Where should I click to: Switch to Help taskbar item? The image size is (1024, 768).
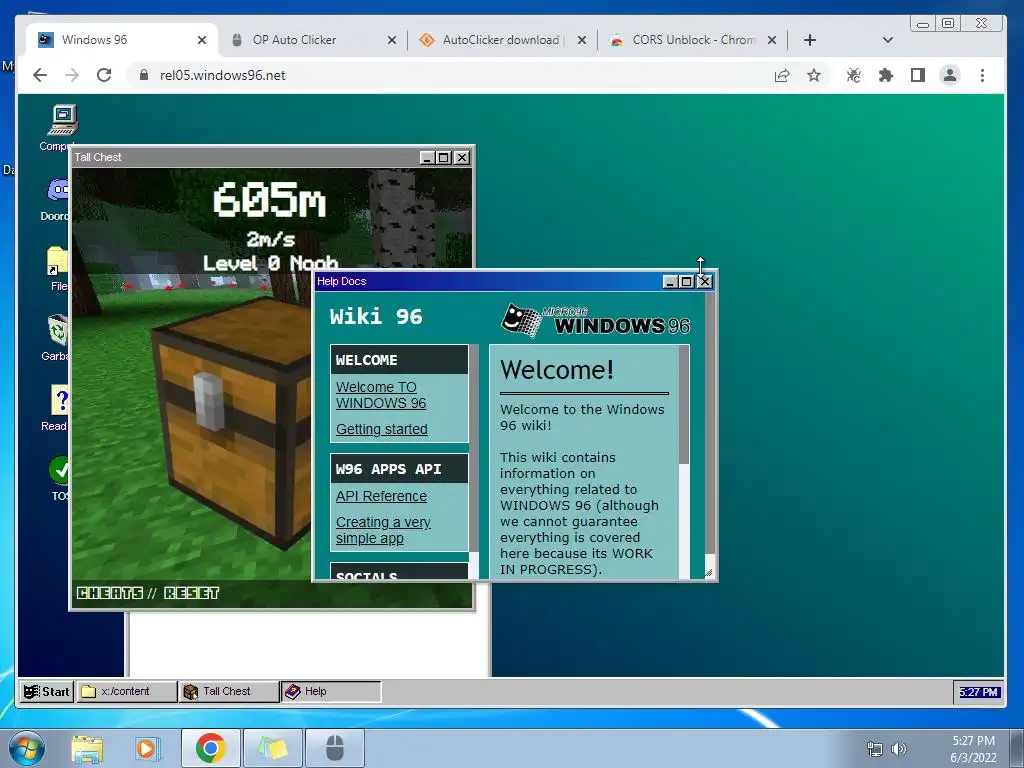(x=331, y=692)
